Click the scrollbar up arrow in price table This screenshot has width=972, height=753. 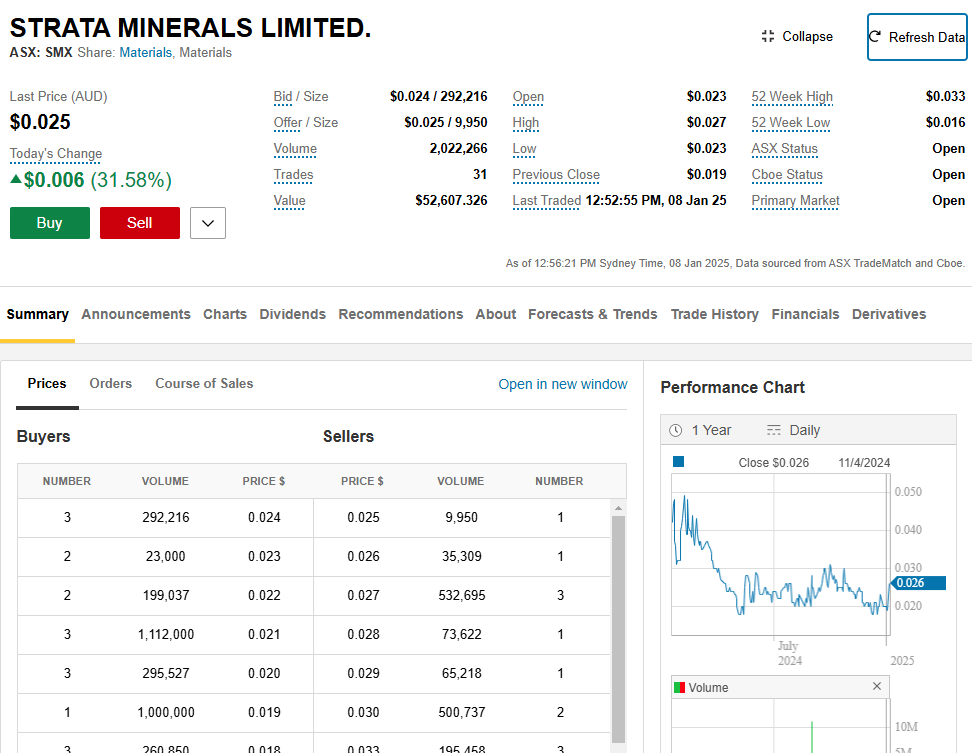pyautogui.click(x=618, y=508)
